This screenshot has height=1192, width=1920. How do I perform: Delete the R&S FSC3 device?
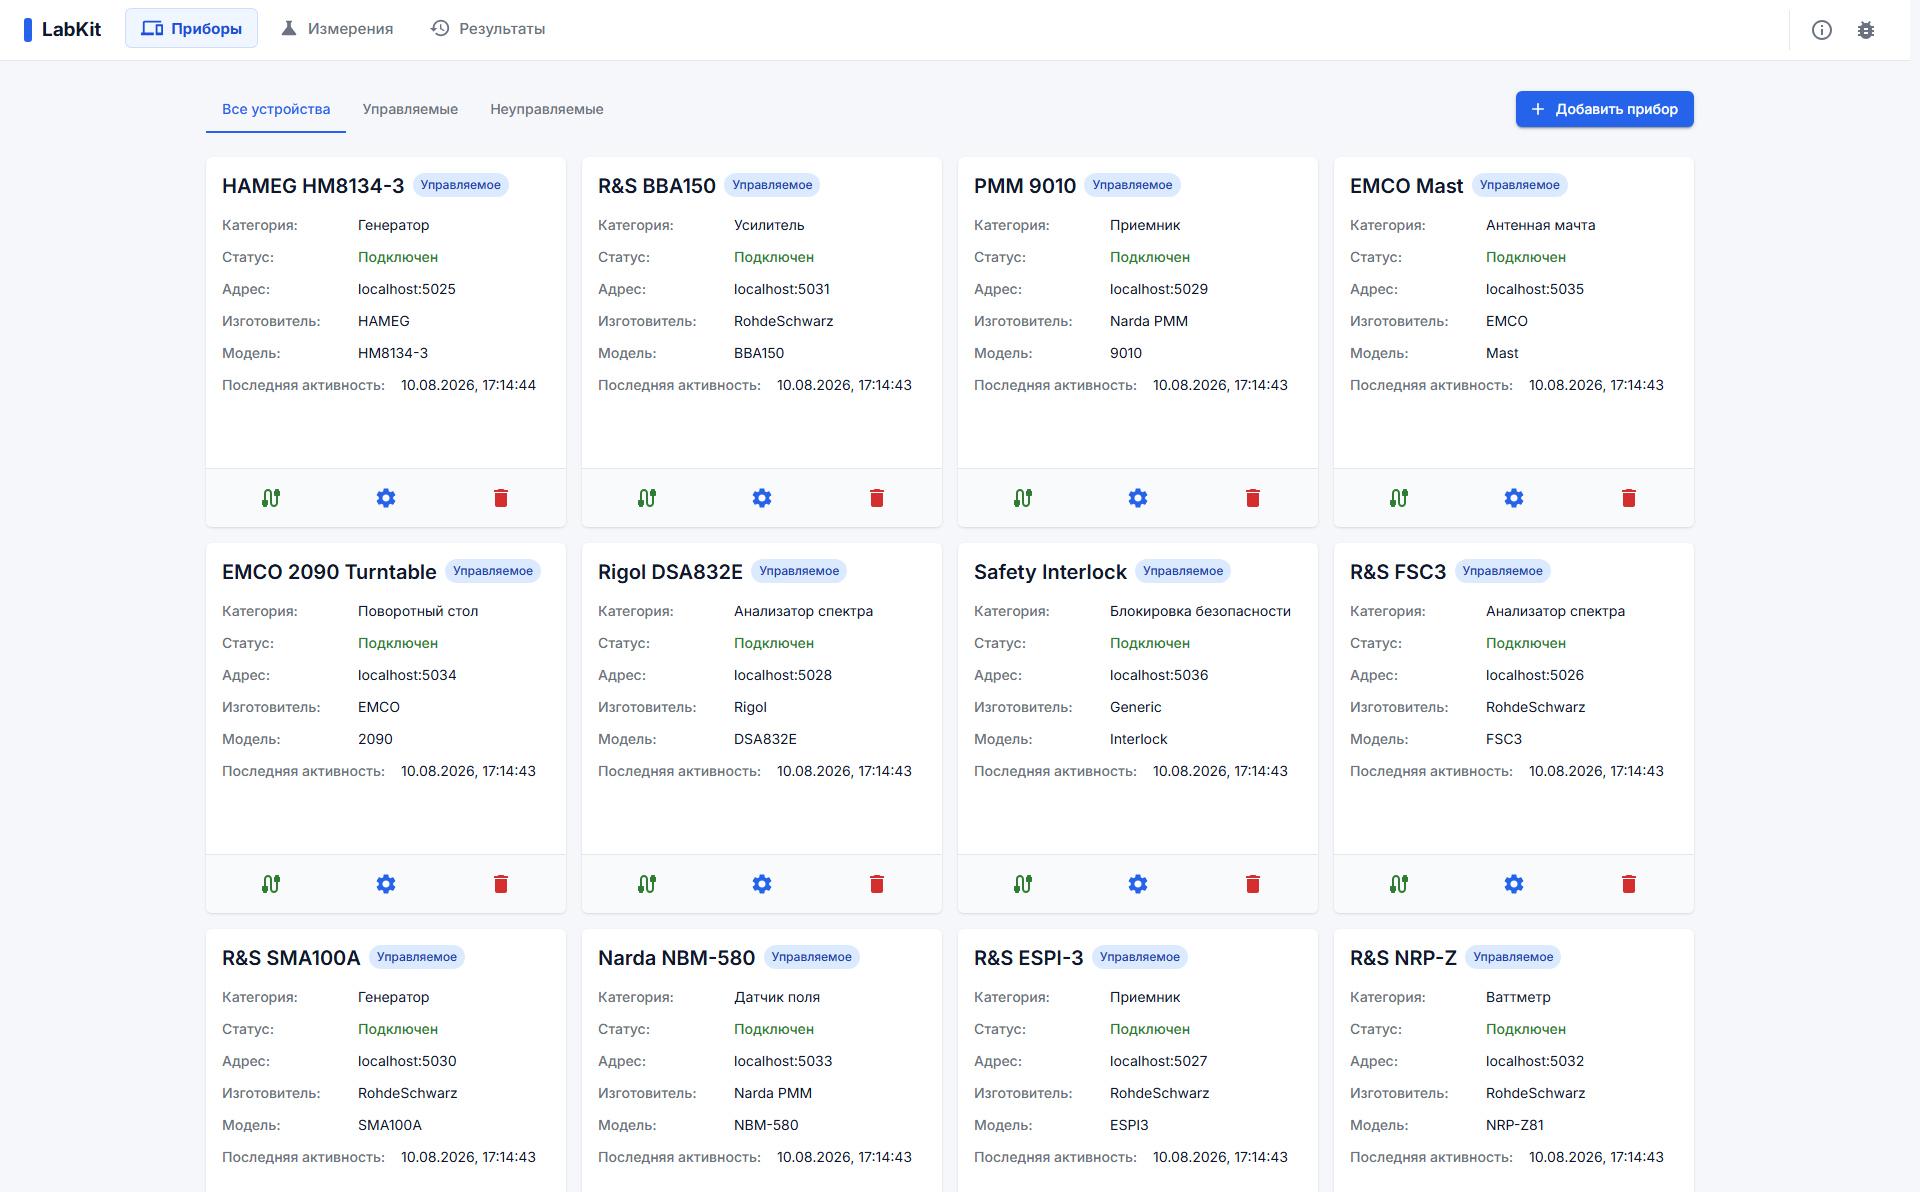(x=1629, y=884)
